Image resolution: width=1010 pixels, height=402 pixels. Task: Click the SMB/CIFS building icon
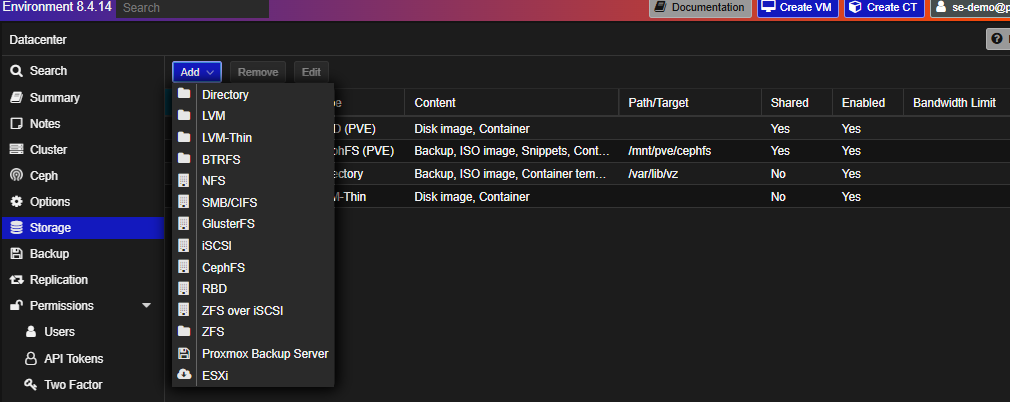tap(184, 202)
